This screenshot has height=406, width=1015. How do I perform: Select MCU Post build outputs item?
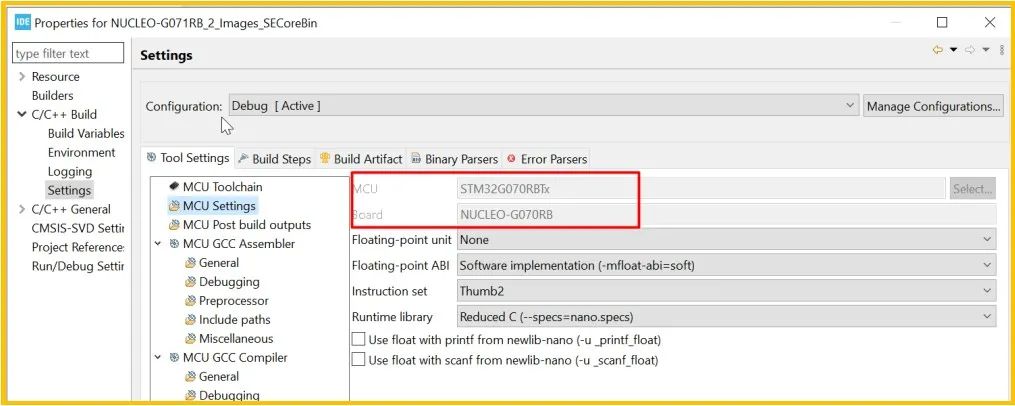247,225
